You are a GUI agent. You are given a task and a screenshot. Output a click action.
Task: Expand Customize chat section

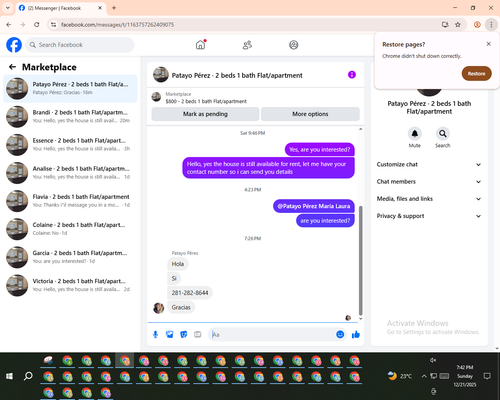tap(429, 164)
